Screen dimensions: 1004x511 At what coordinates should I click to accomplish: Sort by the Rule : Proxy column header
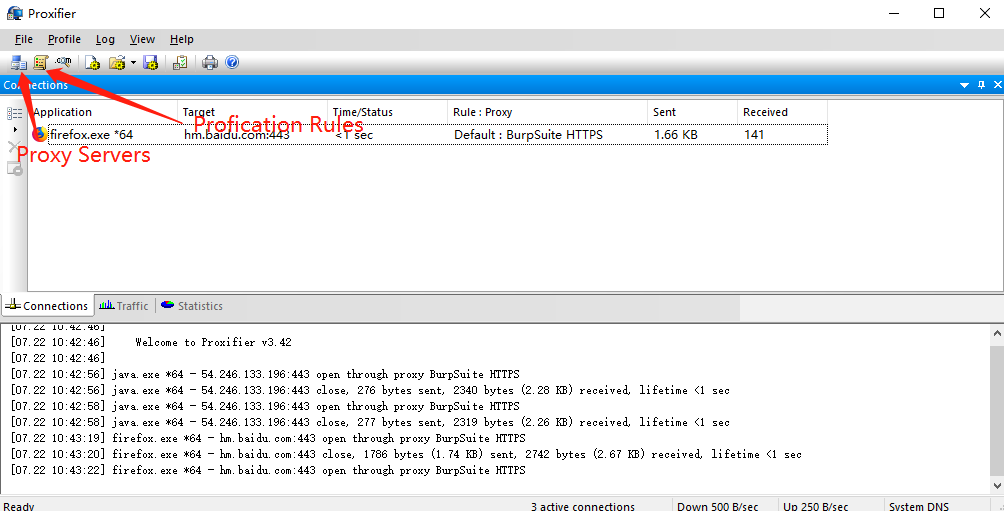[x=547, y=112]
